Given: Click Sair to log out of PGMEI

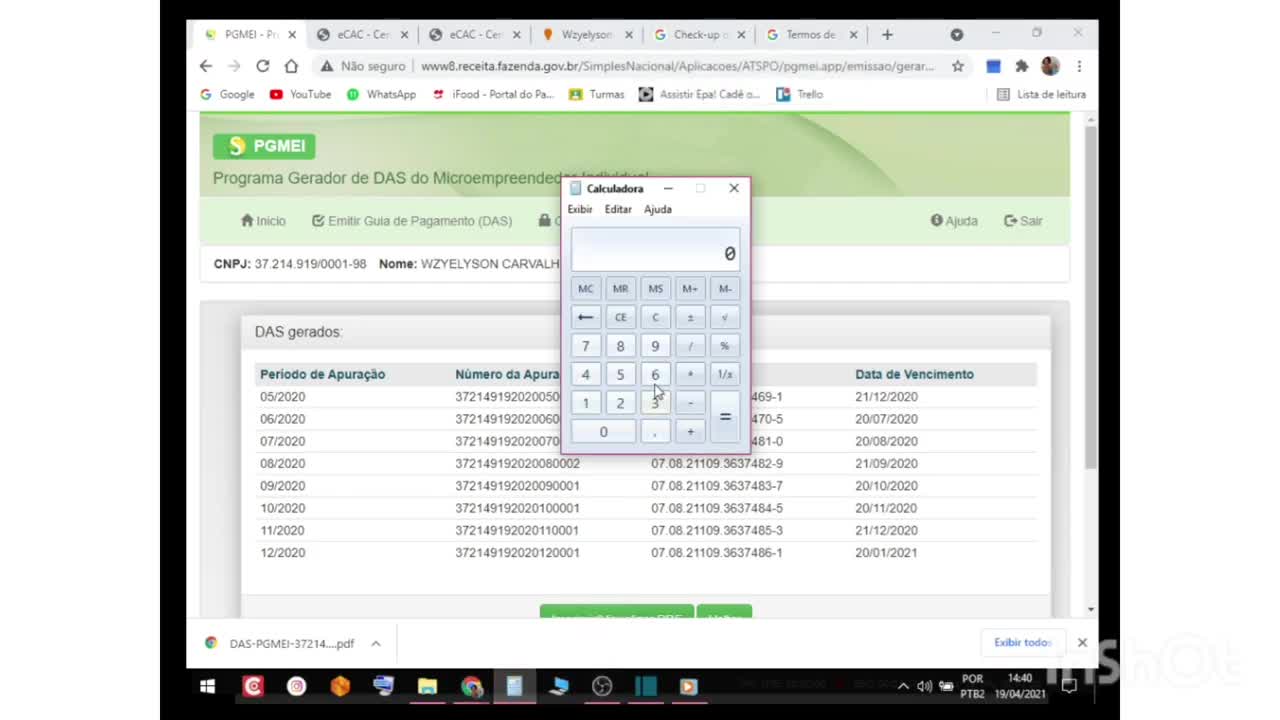Looking at the screenshot, I should 1023,221.
